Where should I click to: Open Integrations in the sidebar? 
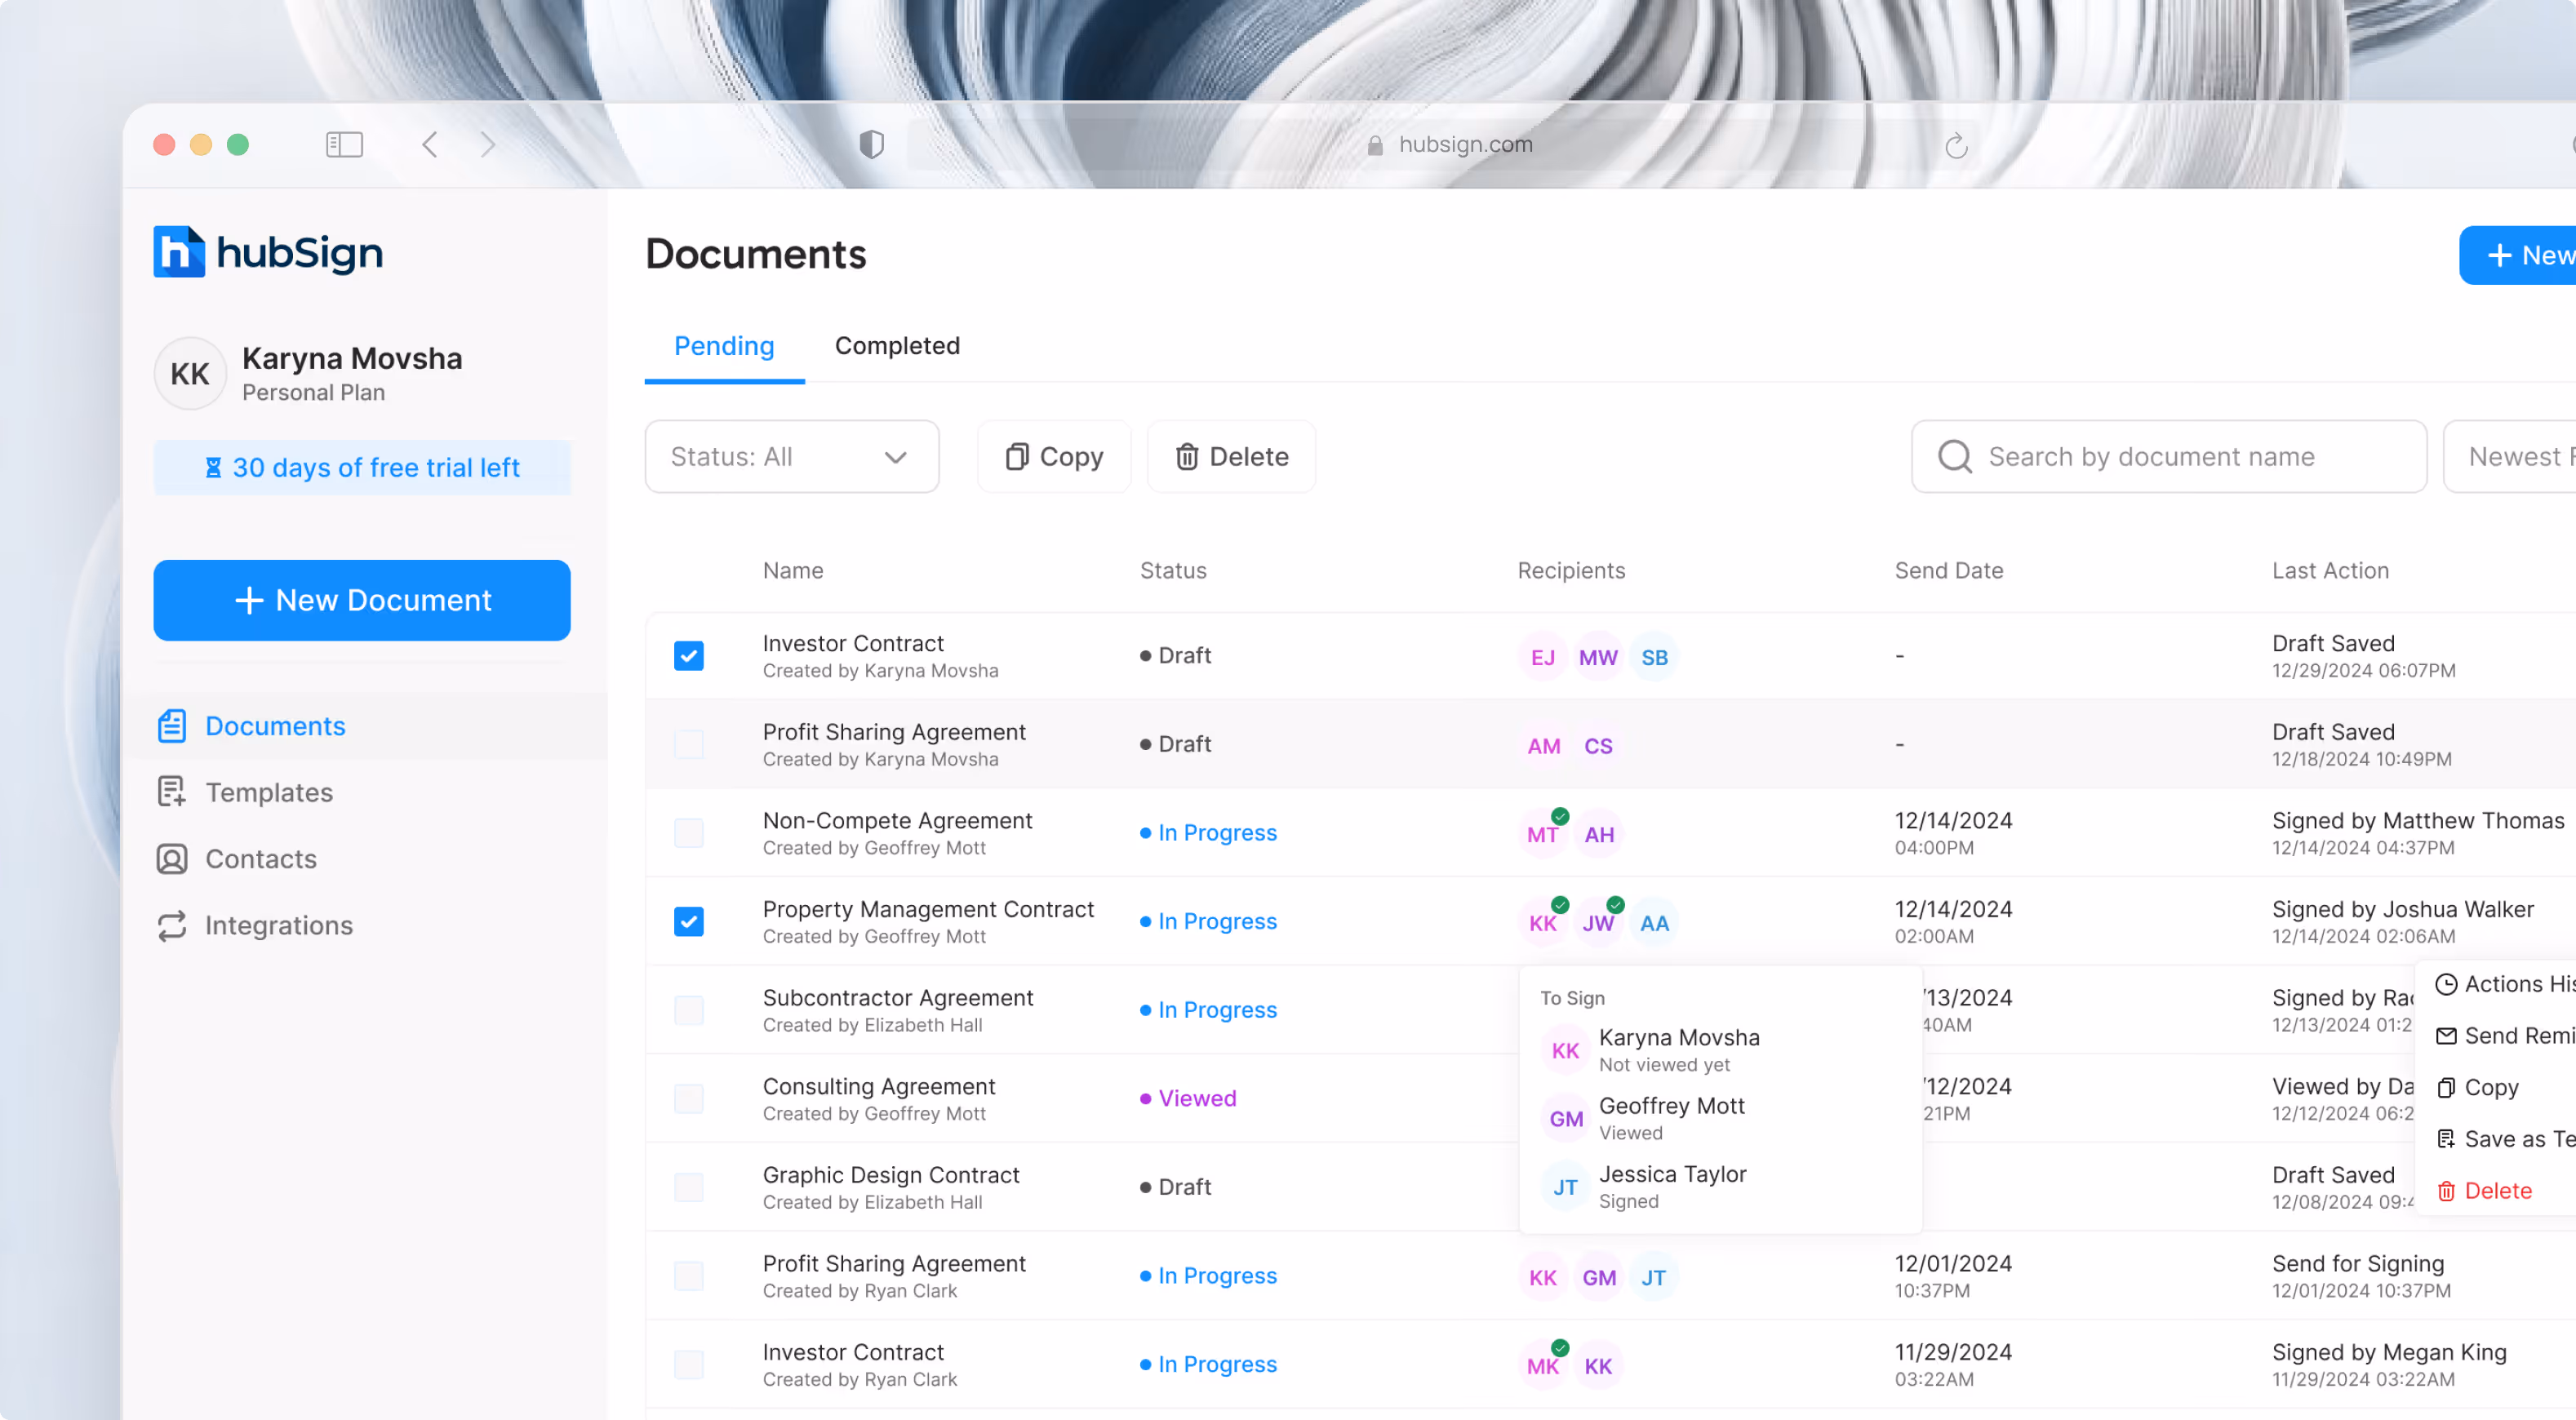click(x=255, y=925)
